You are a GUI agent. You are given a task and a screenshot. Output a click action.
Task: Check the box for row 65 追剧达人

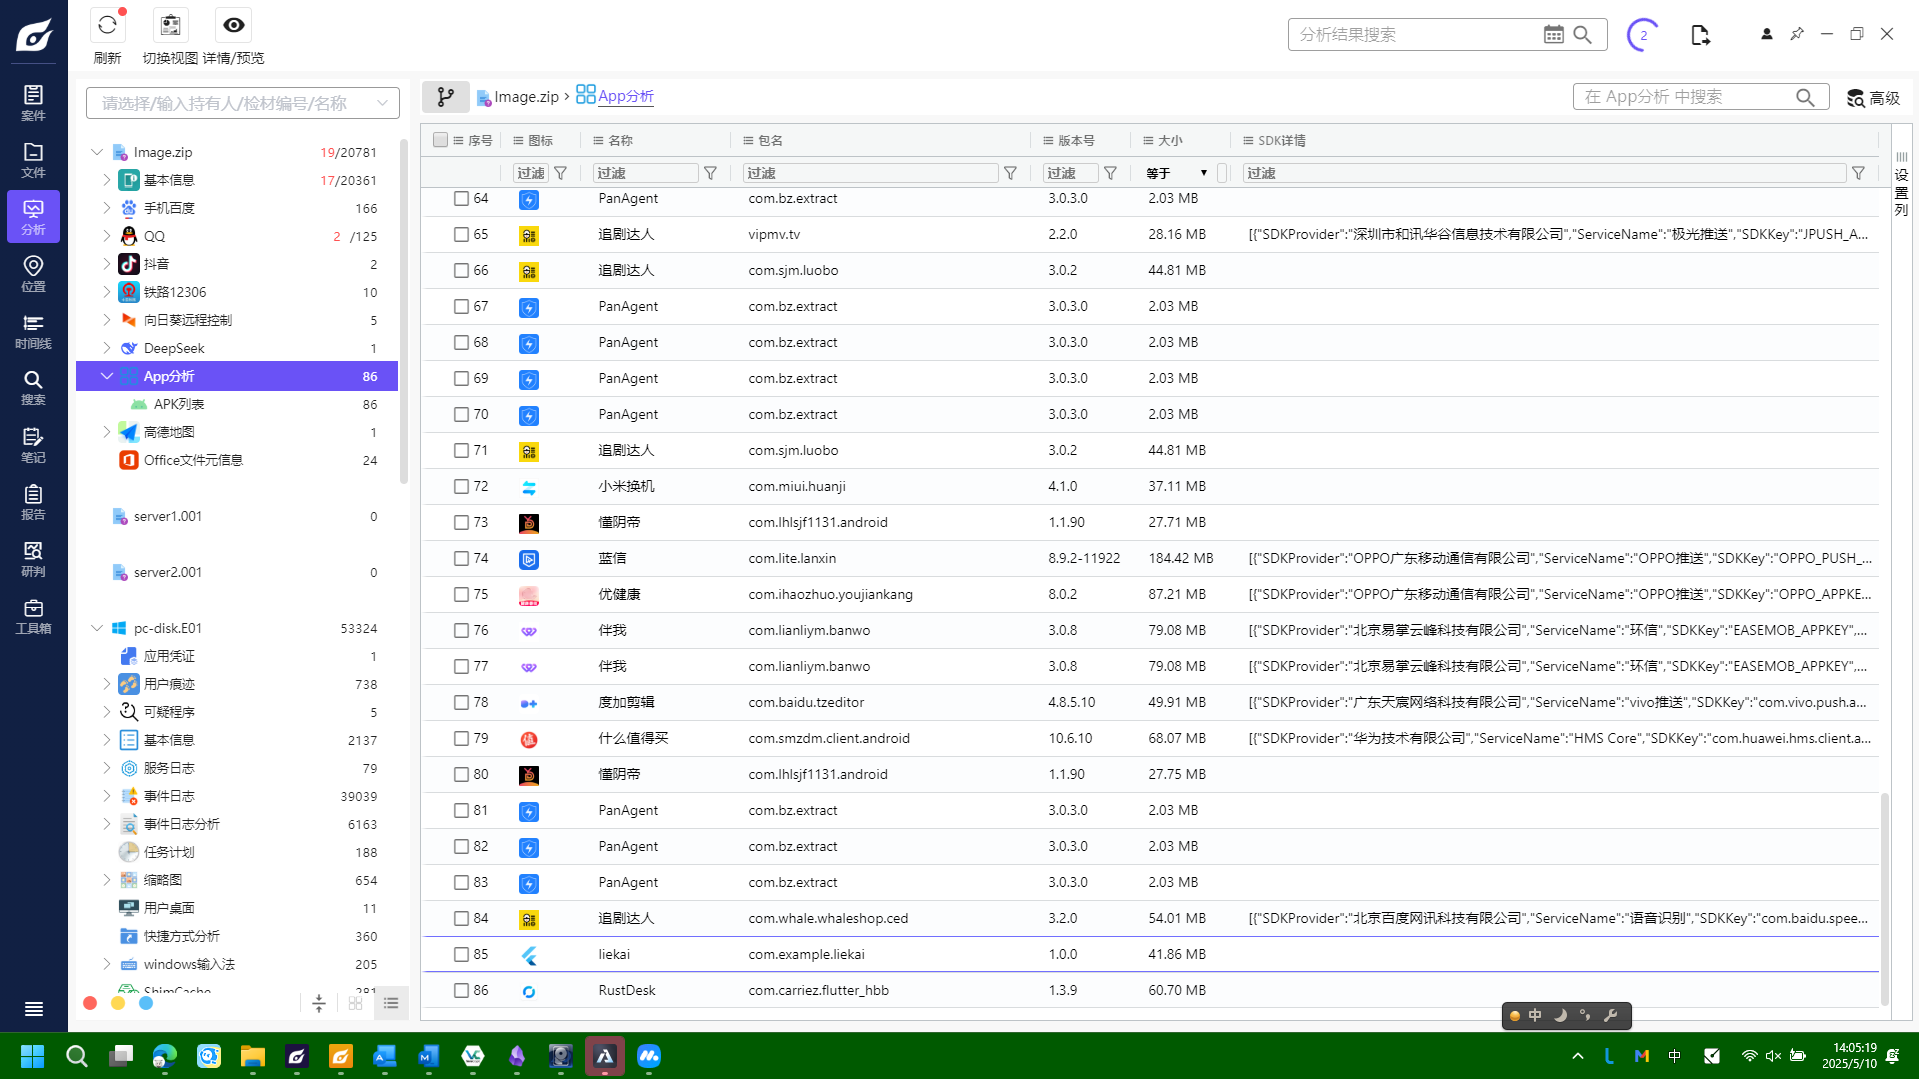(x=461, y=234)
